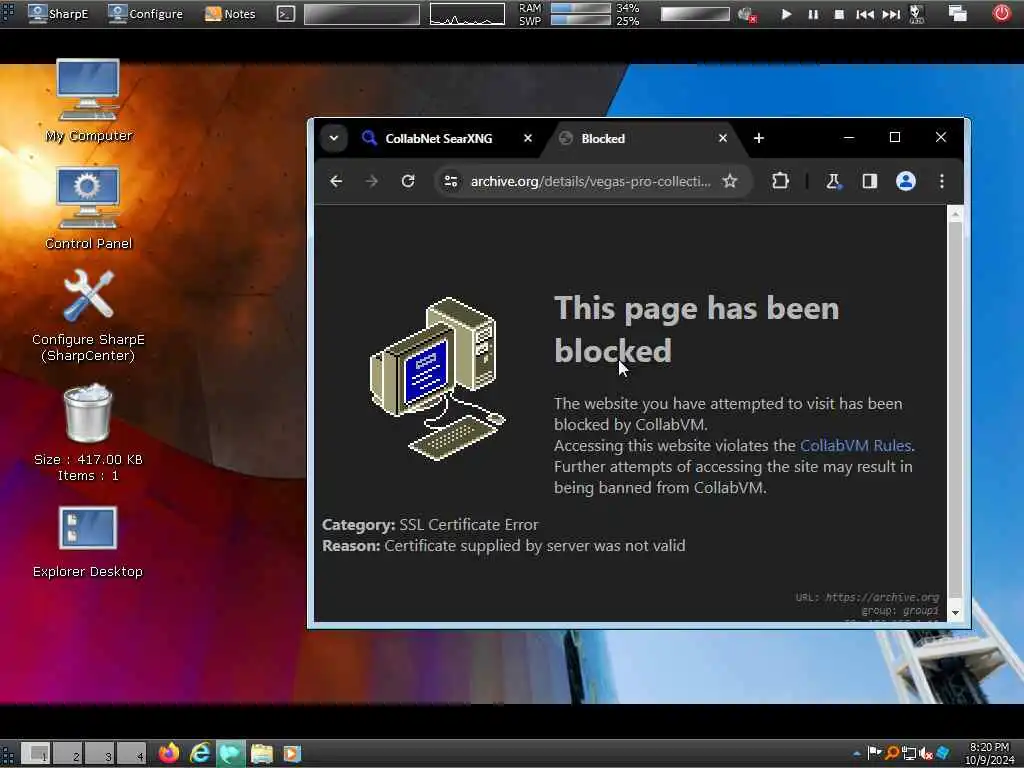Open the media player taskbar icon
Image resolution: width=1024 pixels, height=768 pixels.
point(292,754)
